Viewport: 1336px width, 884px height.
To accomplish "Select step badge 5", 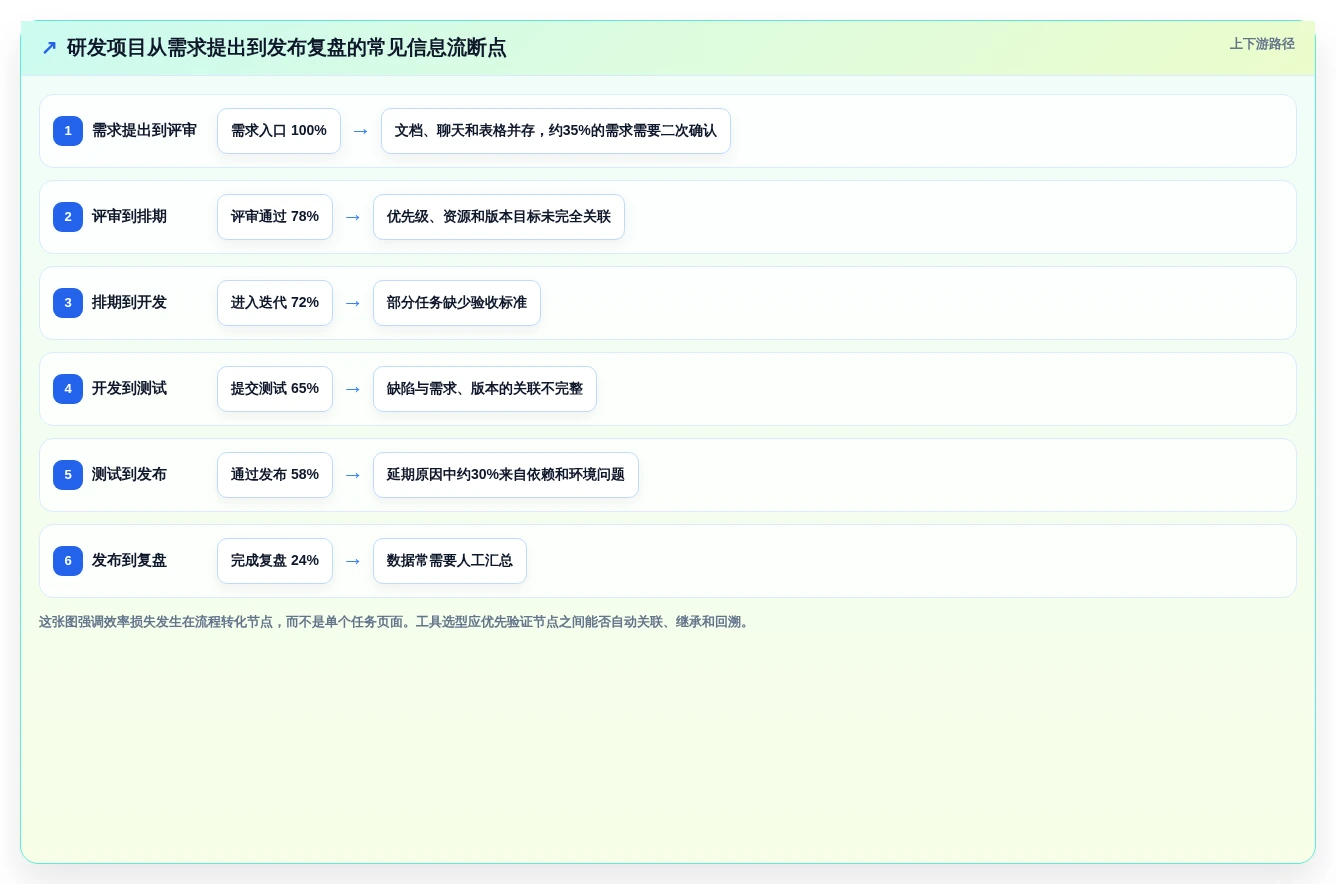I will pyautogui.click(x=68, y=475).
